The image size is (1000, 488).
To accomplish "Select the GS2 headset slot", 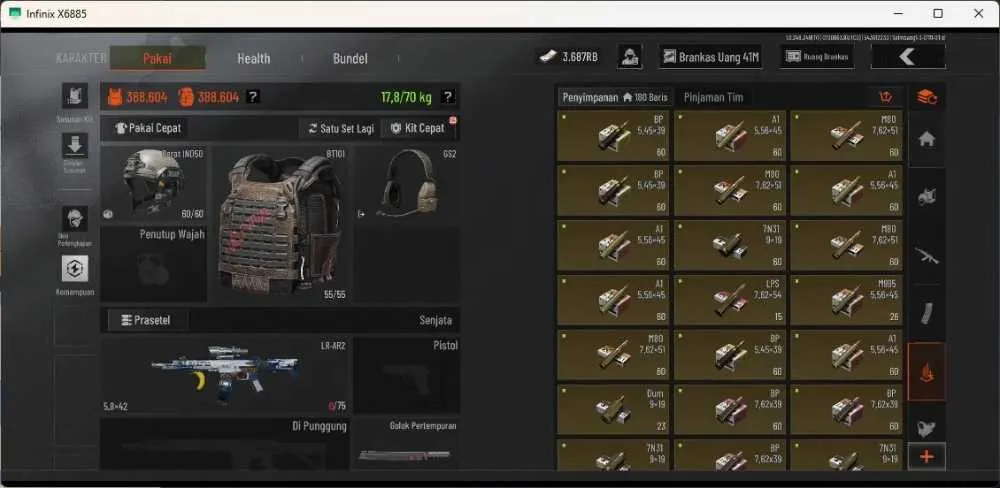I will coord(407,184).
